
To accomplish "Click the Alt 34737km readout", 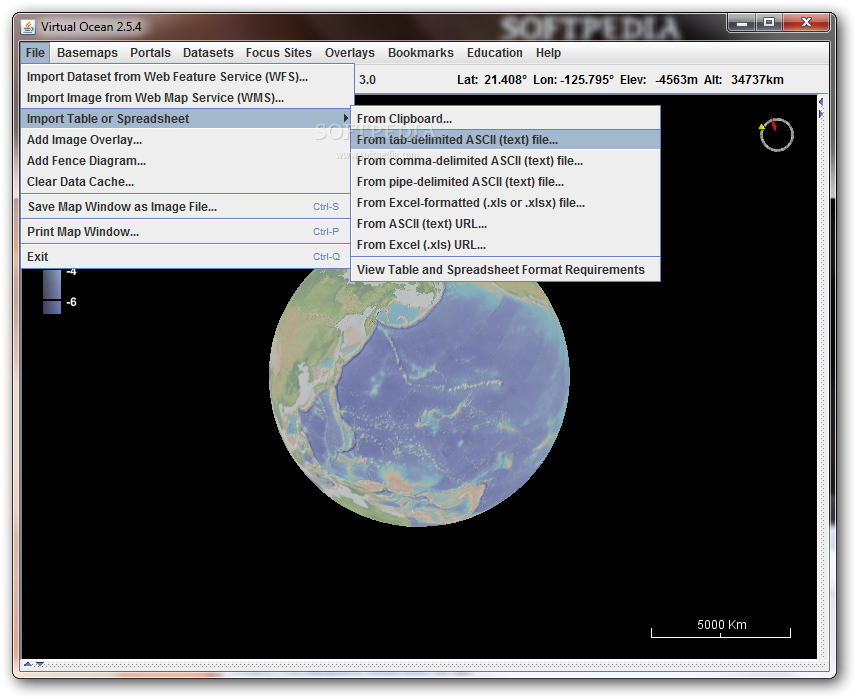I will pyautogui.click(x=744, y=80).
